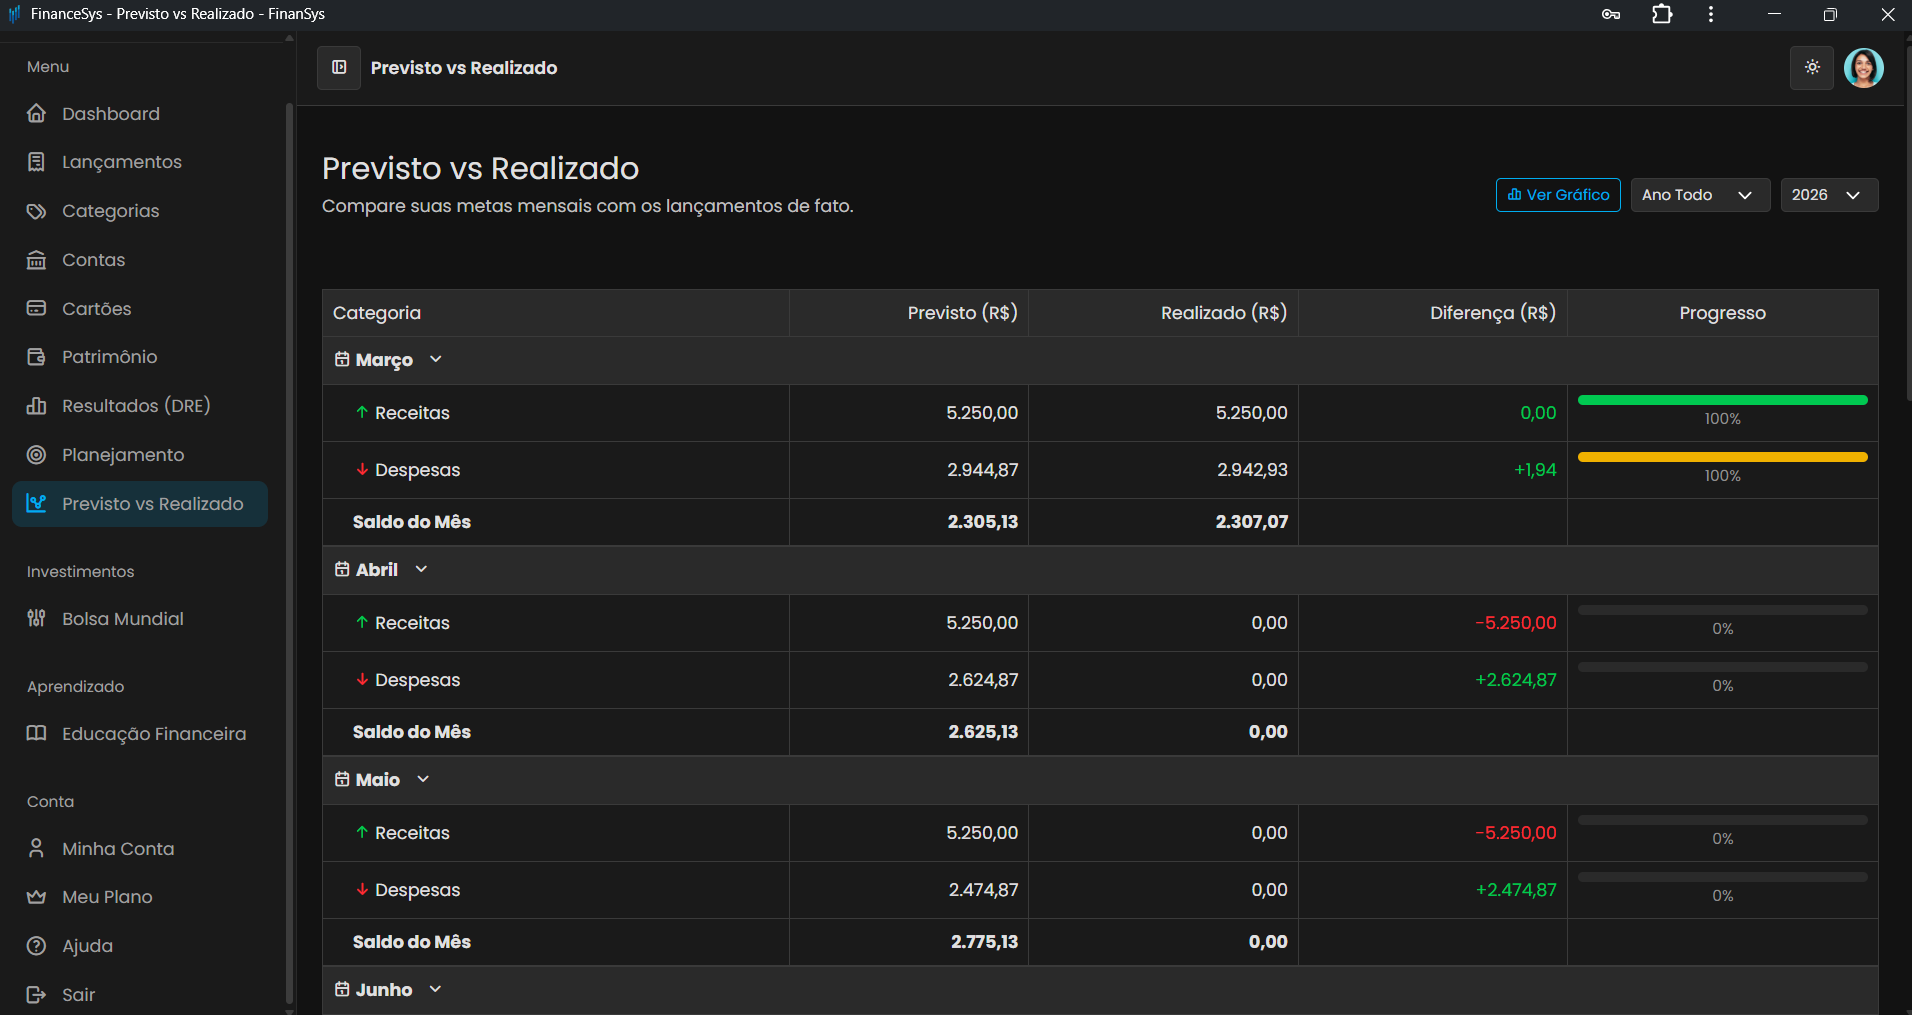1912x1015 pixels.
Task: Click the Ver Gráfico button
Action: [x=1558, y=195]
